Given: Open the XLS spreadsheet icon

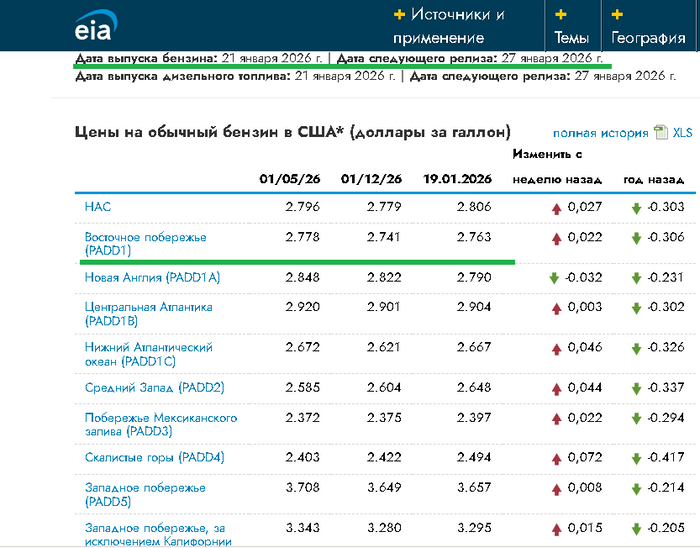Looking at the screenshot, I should click(660, 133).
